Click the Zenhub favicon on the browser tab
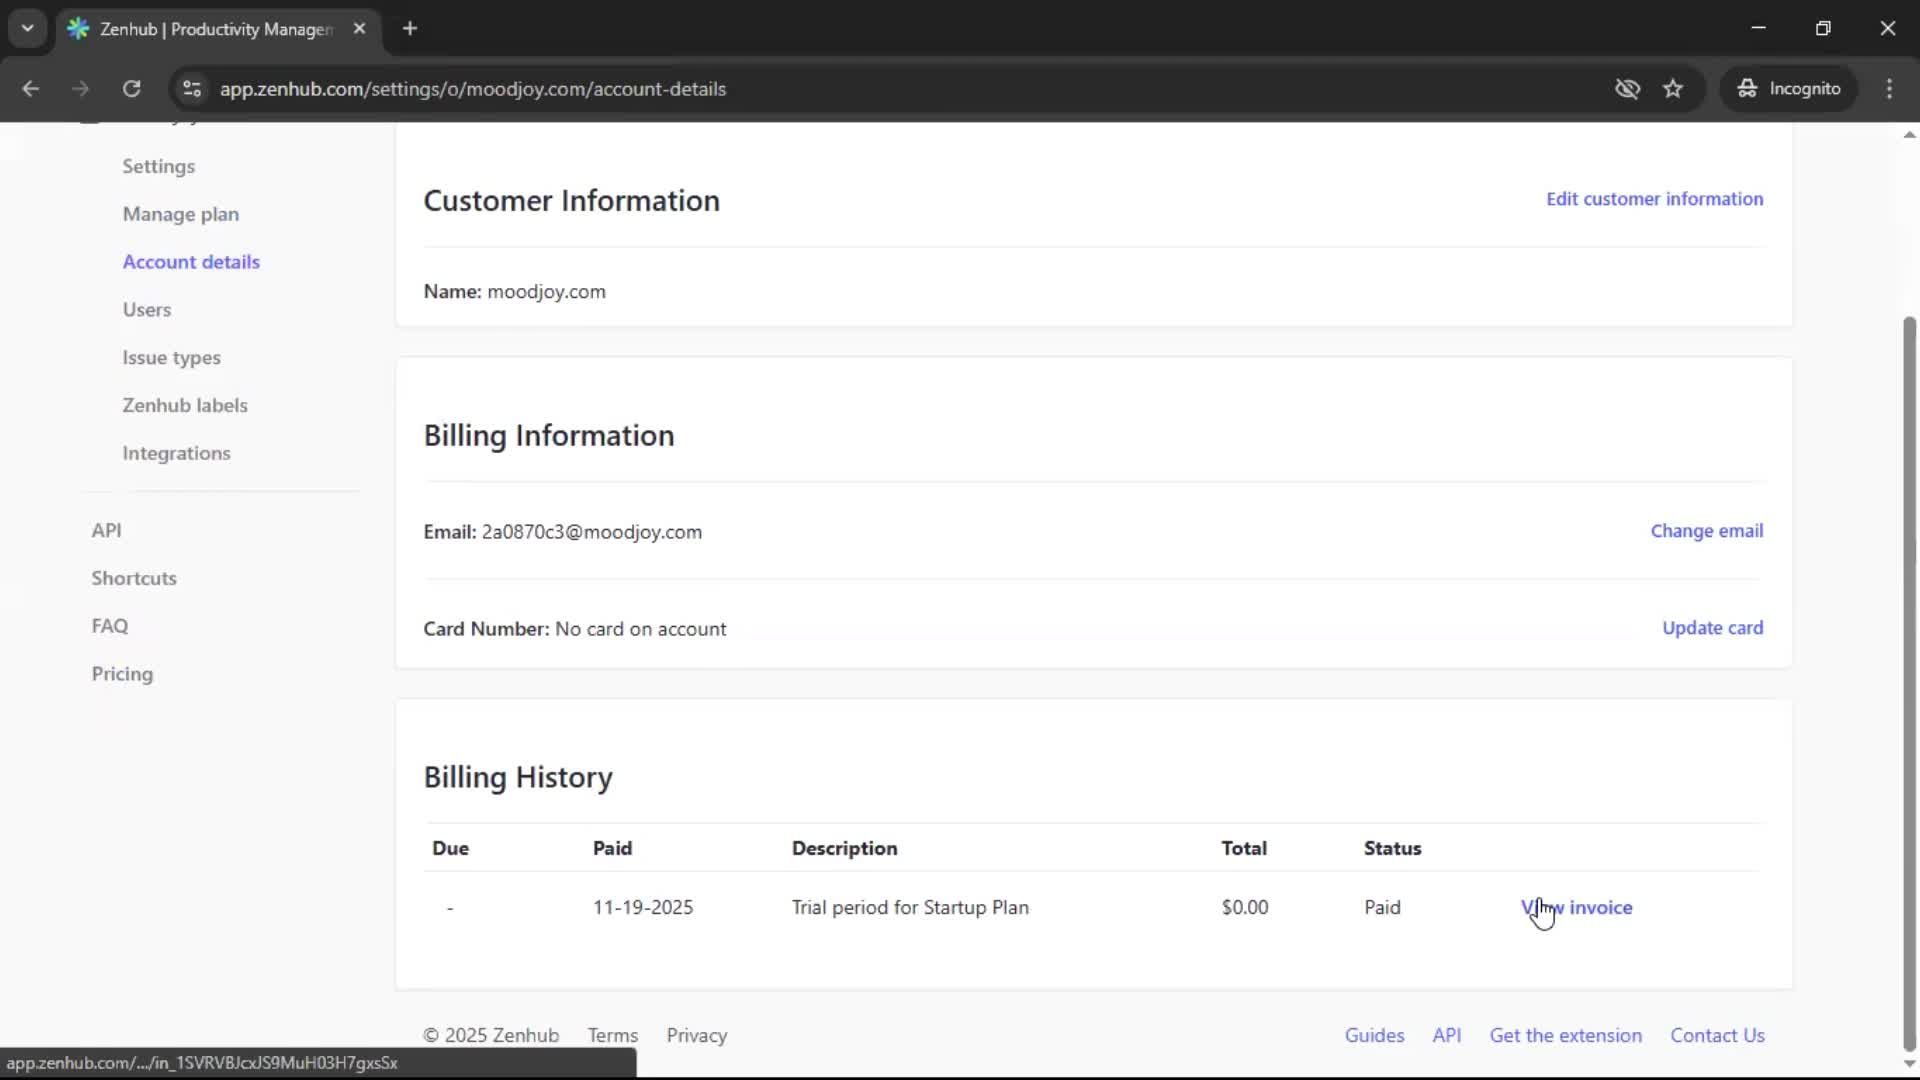Image resolution: width=1920 pixels, height=1080 pixels. (78, 29)
